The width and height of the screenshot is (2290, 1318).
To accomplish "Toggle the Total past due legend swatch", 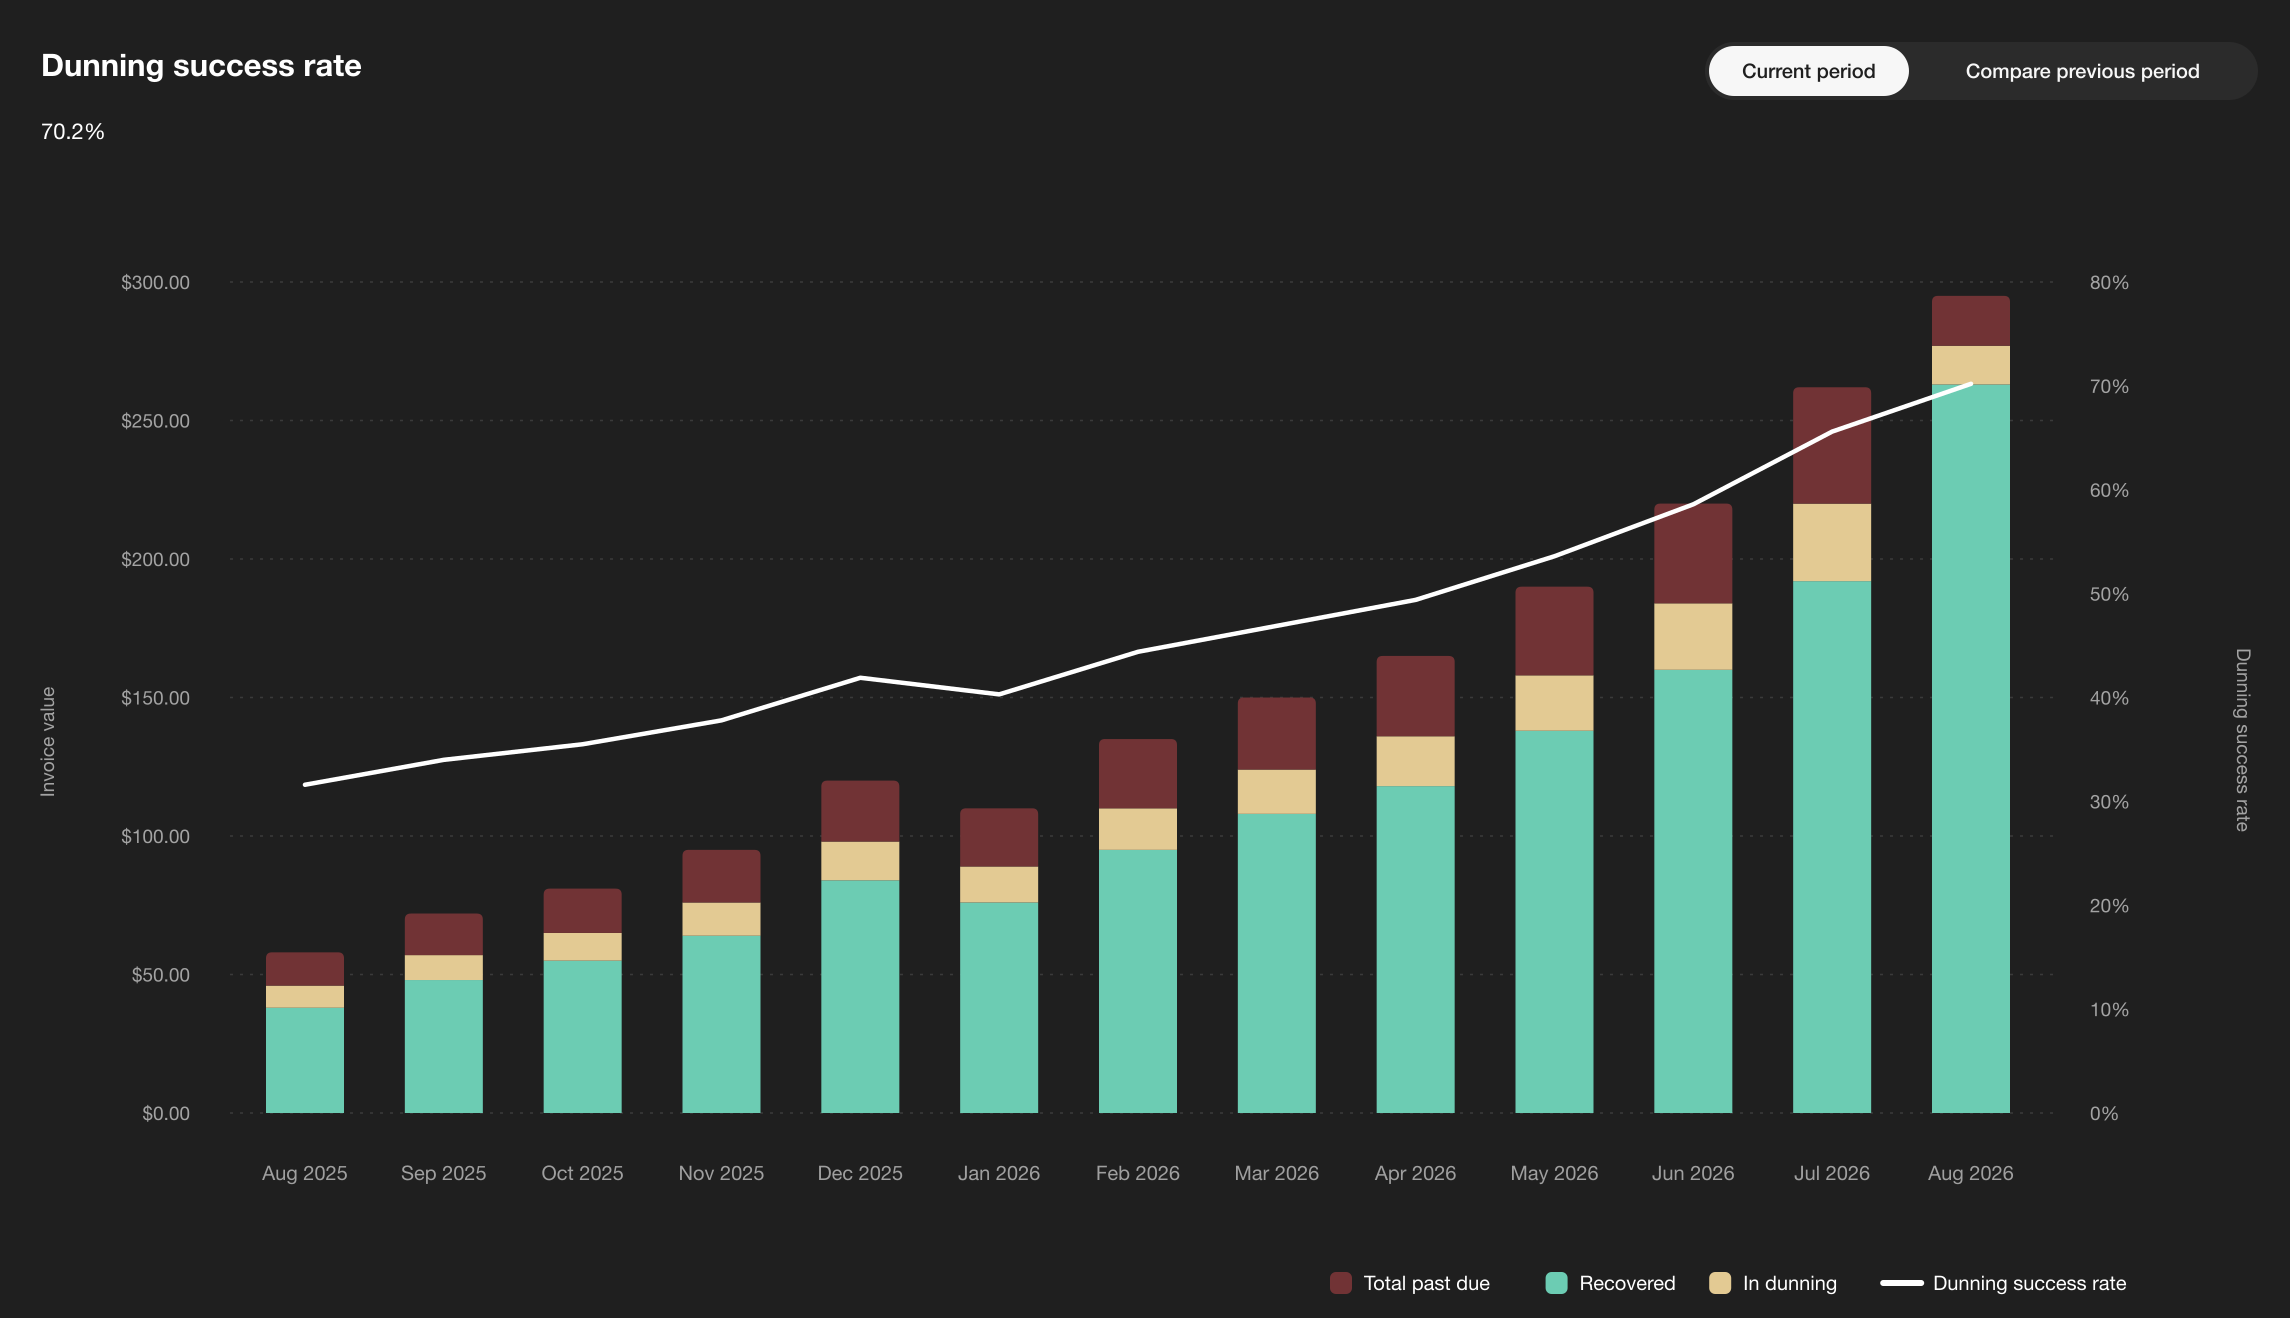I will coord(1340,1283).
